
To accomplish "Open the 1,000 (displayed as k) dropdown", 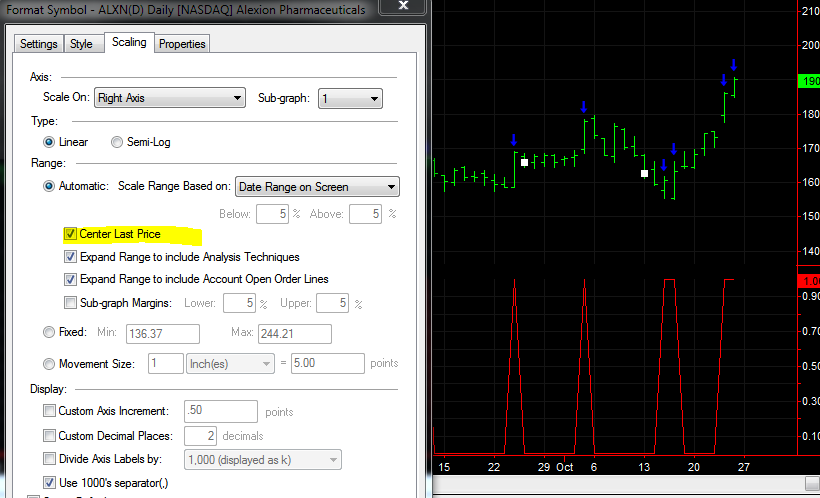I will point(263,460).
